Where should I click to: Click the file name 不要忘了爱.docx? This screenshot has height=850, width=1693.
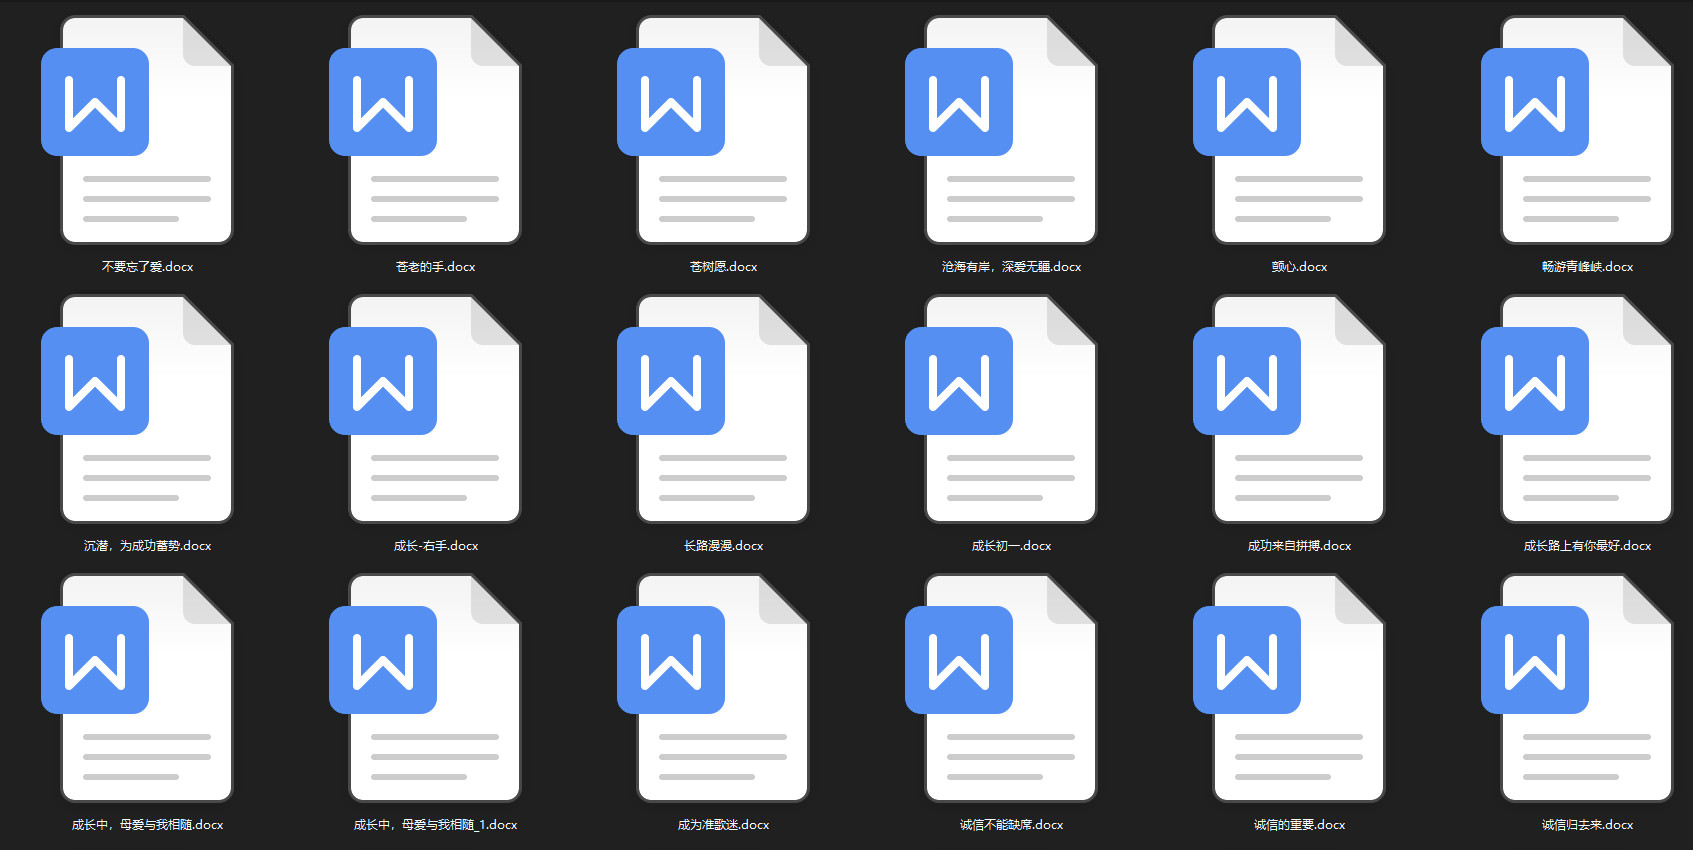(x=147, y=267)
